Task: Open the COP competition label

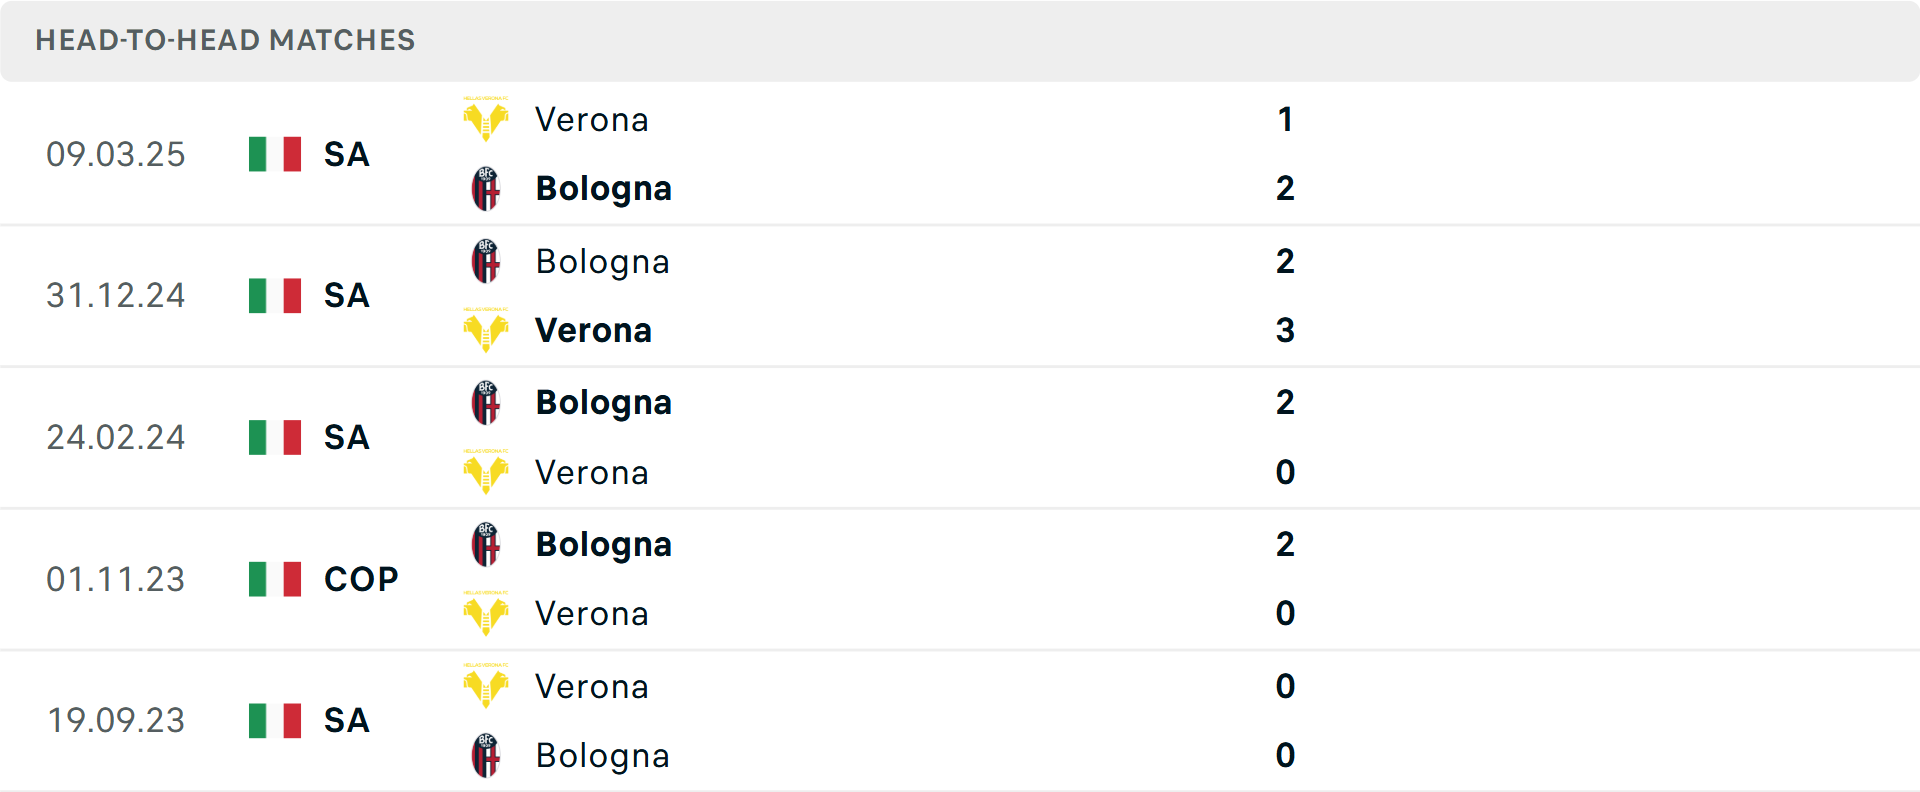Action: 361,579
